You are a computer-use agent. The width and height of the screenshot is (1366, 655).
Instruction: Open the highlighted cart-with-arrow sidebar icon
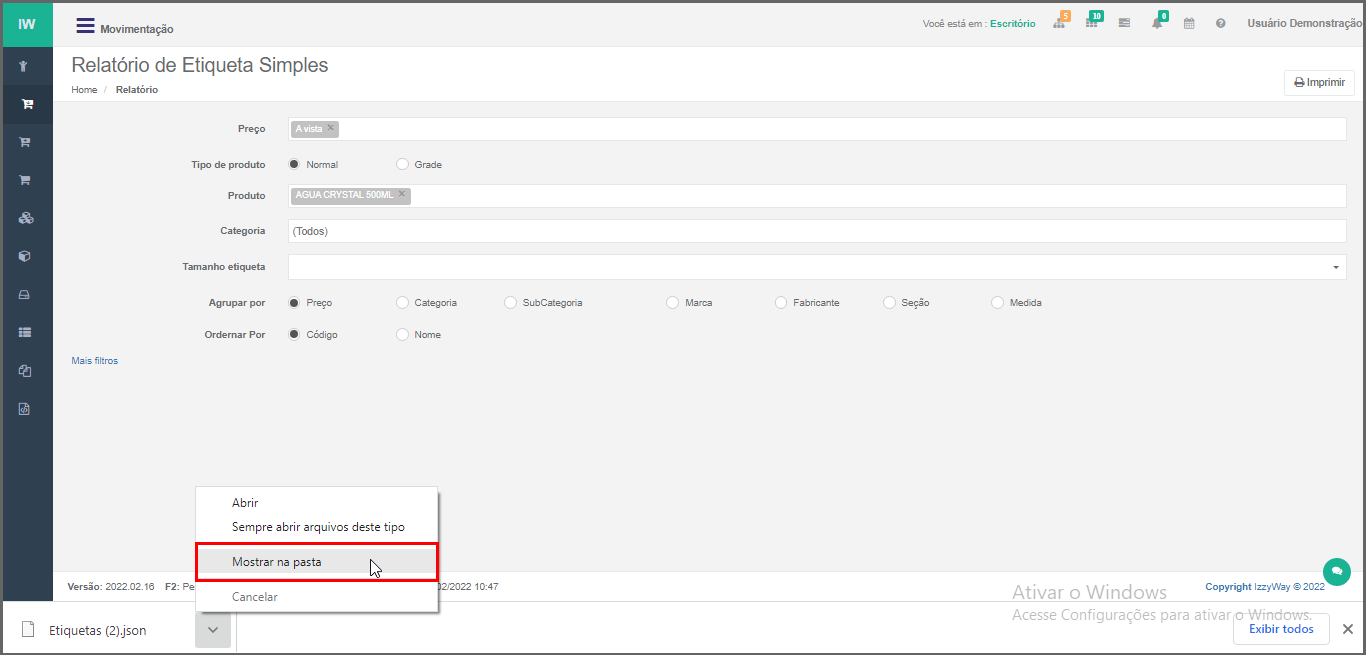click(26, 104)
